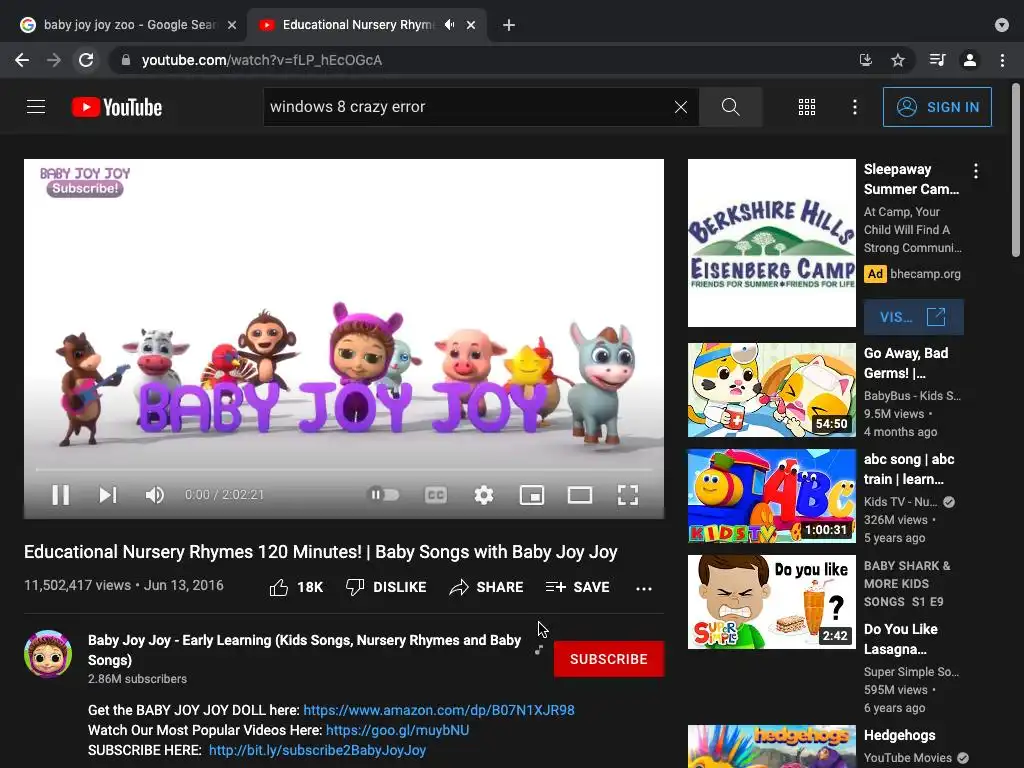This screenshot has height=768, width=1024.
Task: Open Berkshire Hills Eisenberg Camp ad thumbnail
Action: (x=771, y=243)
